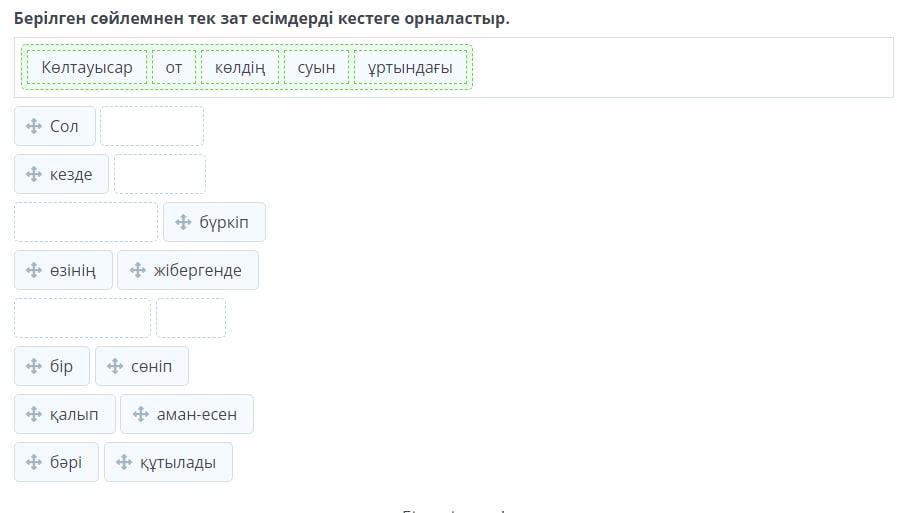Select the 'Көлтауысар' word in the table
The height and width of the screenshot is (513, 910).
tap(87, 67)
